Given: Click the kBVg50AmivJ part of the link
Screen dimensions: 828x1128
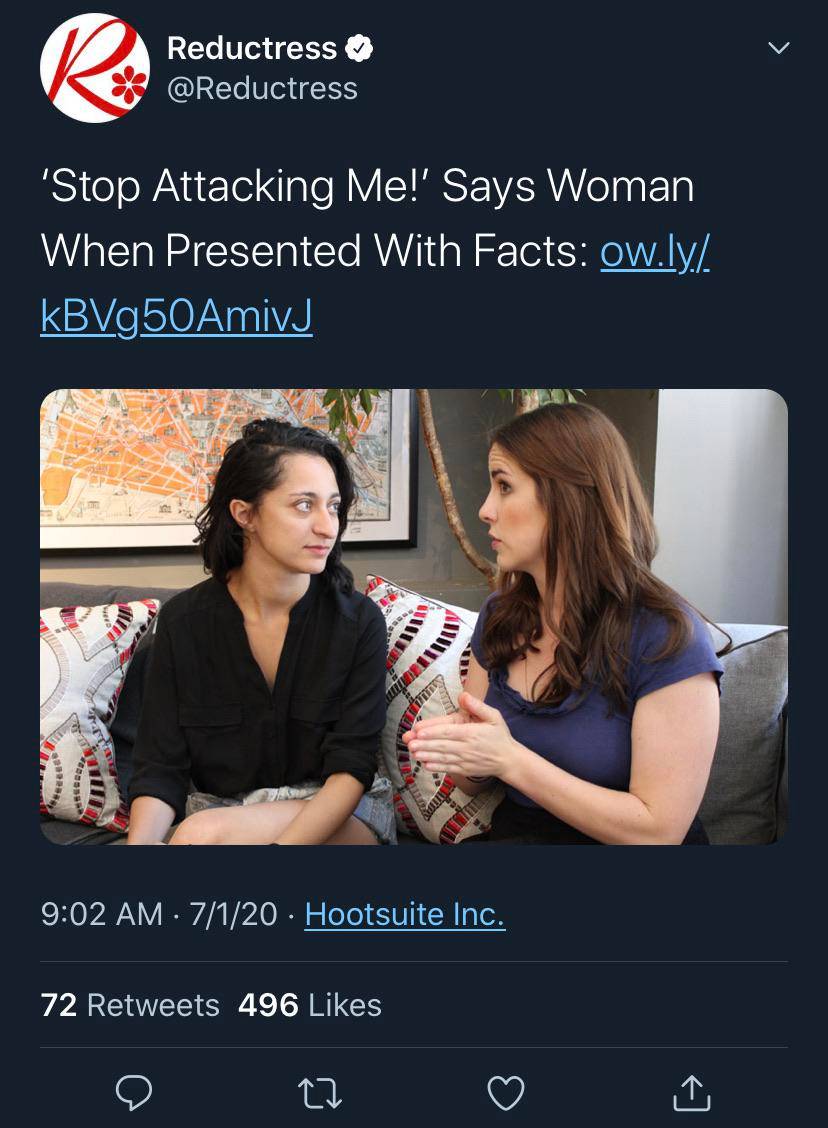Looking at the screenshot, I should [177, 317].
